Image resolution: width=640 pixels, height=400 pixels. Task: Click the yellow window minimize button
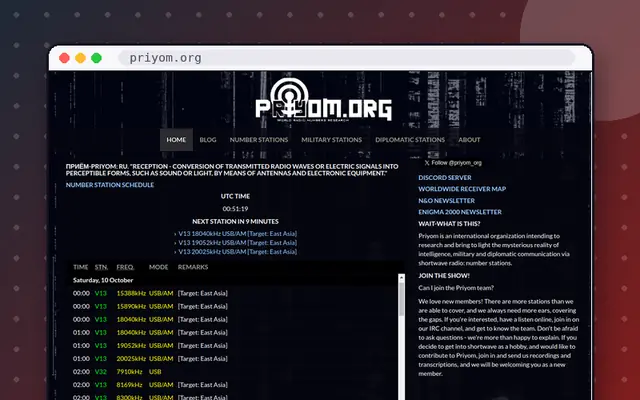click(80, 58)
